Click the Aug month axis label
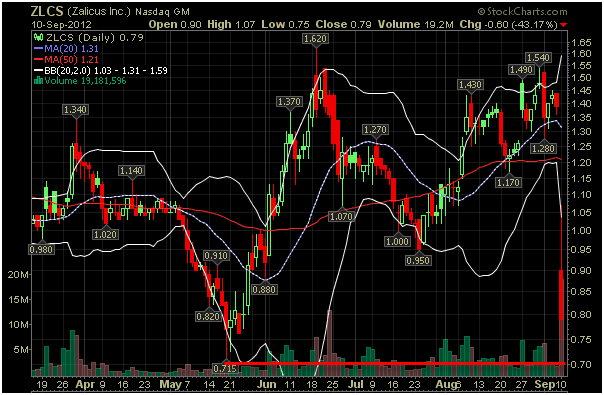Viewport: 604px width, 395px height. tap(446, 385)
